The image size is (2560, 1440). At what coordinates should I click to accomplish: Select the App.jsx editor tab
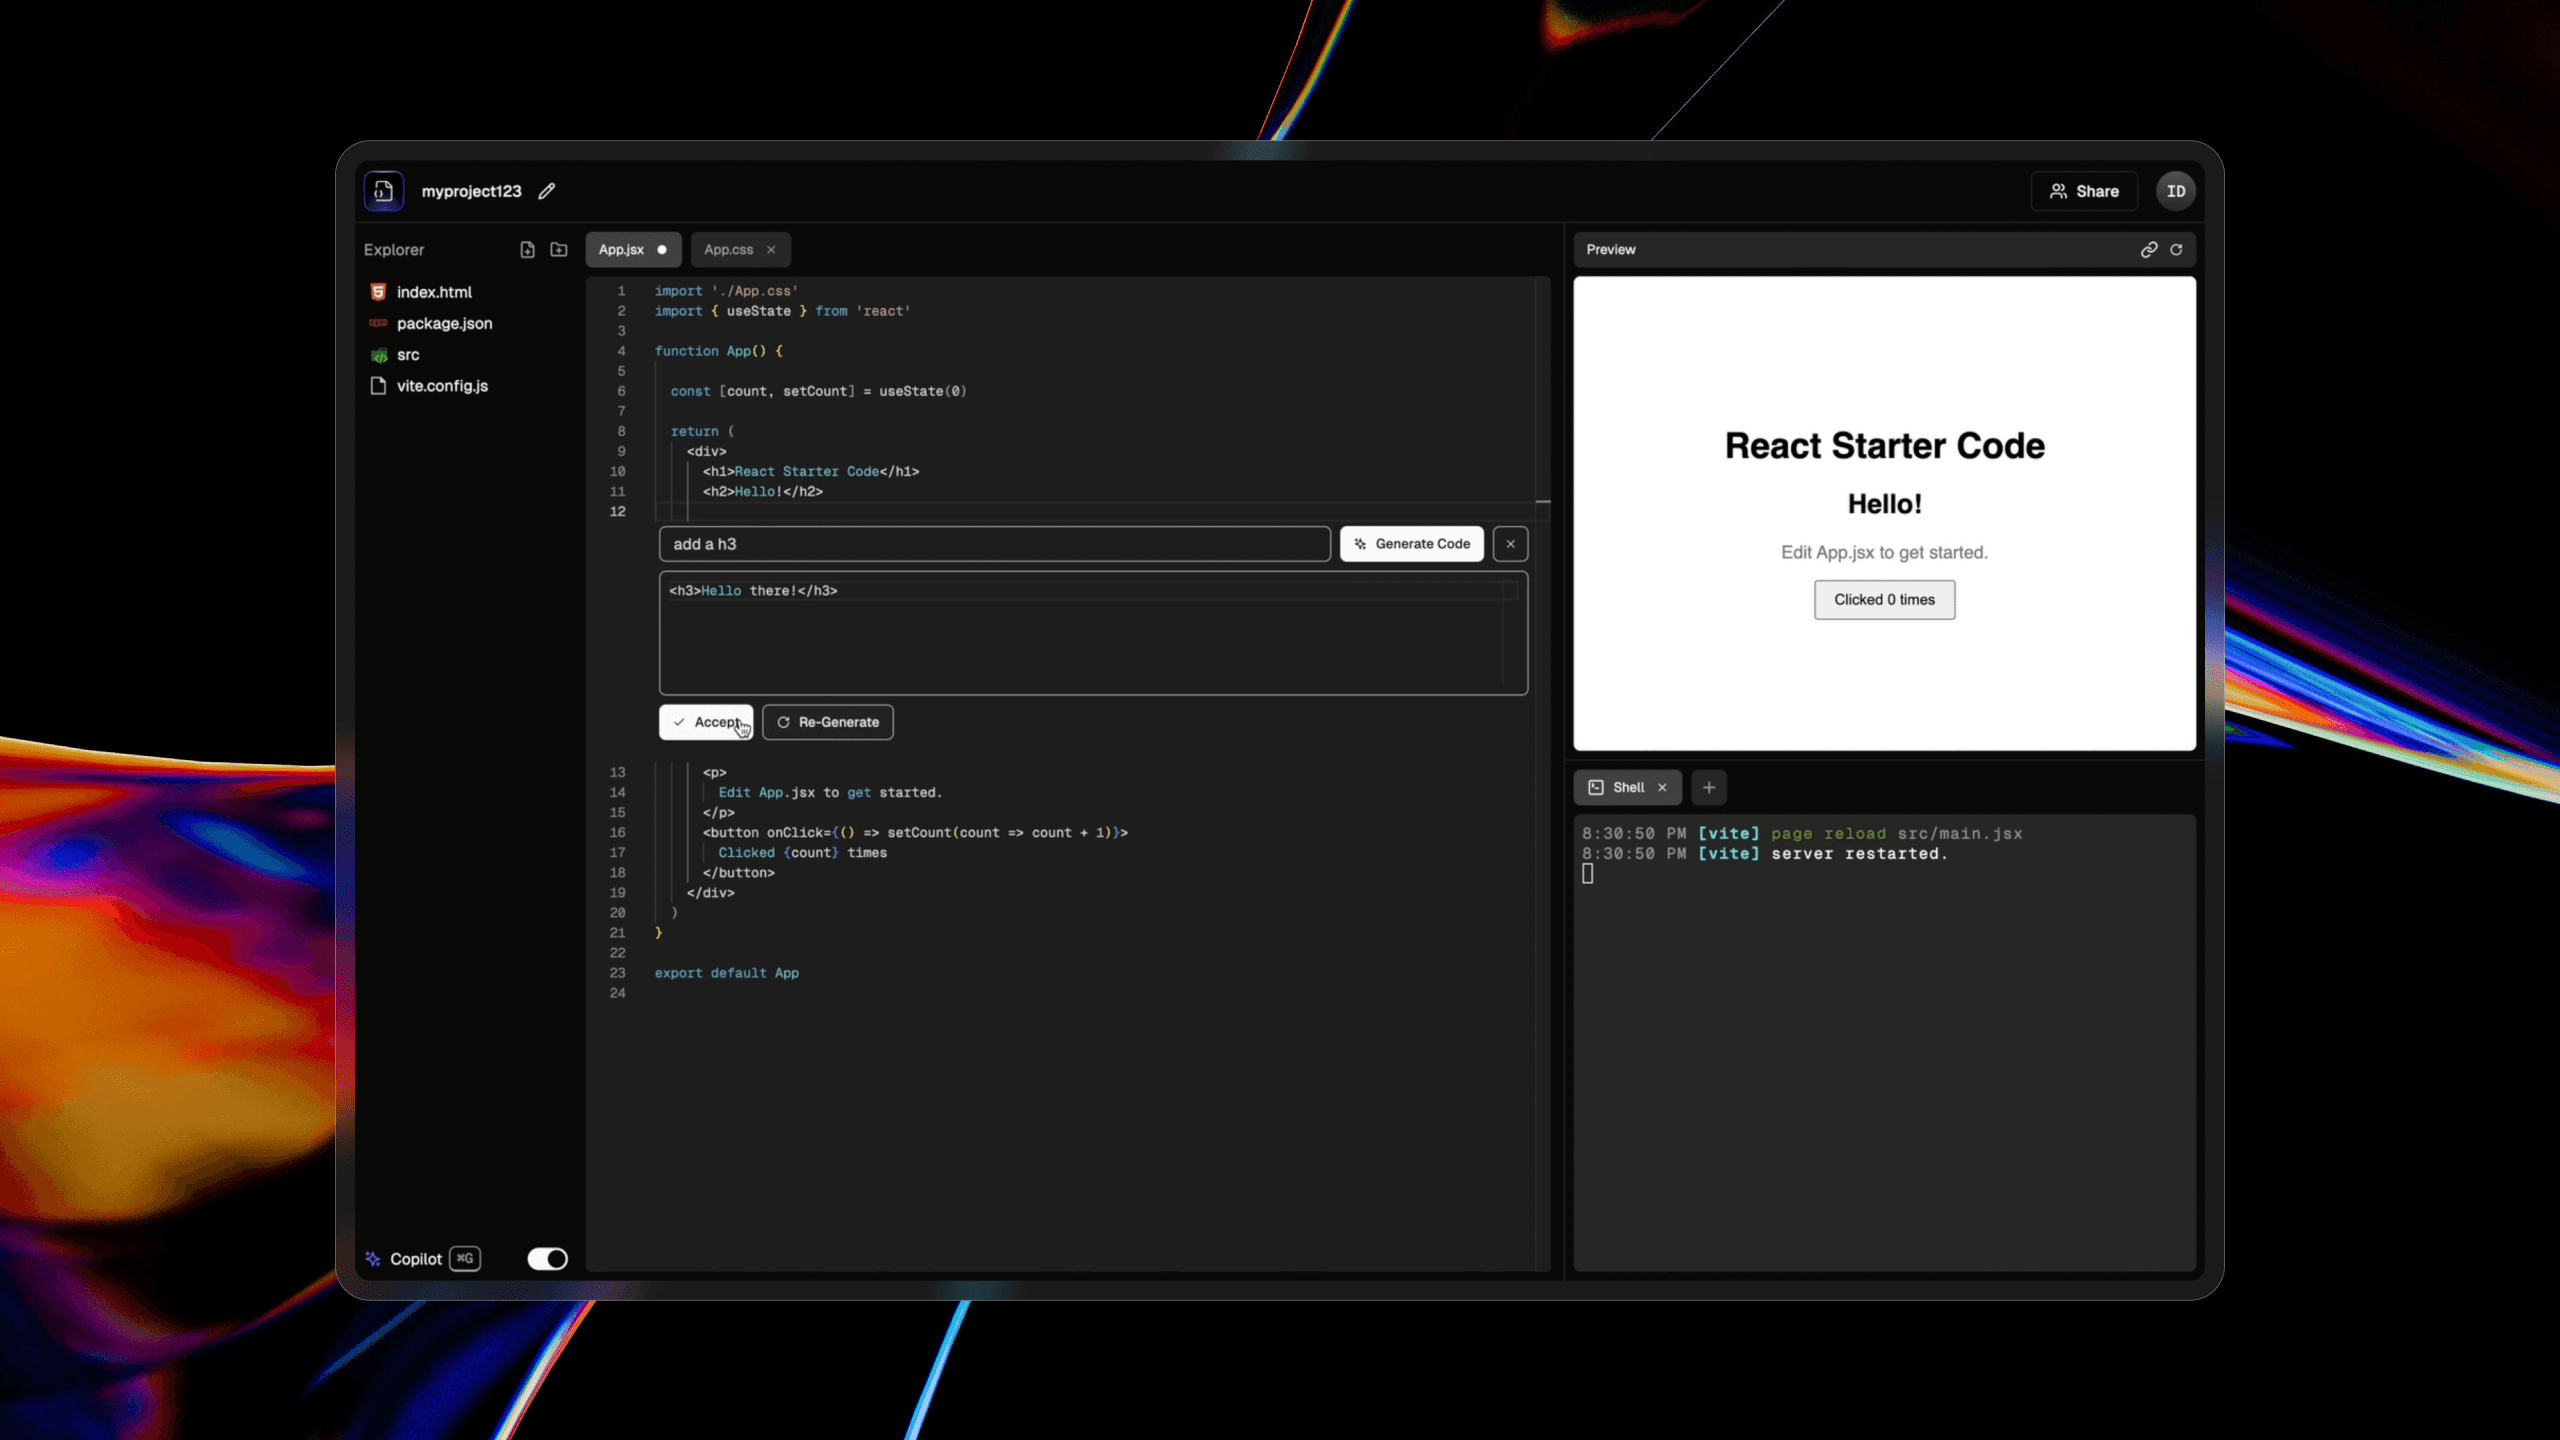tap(621, 250)
